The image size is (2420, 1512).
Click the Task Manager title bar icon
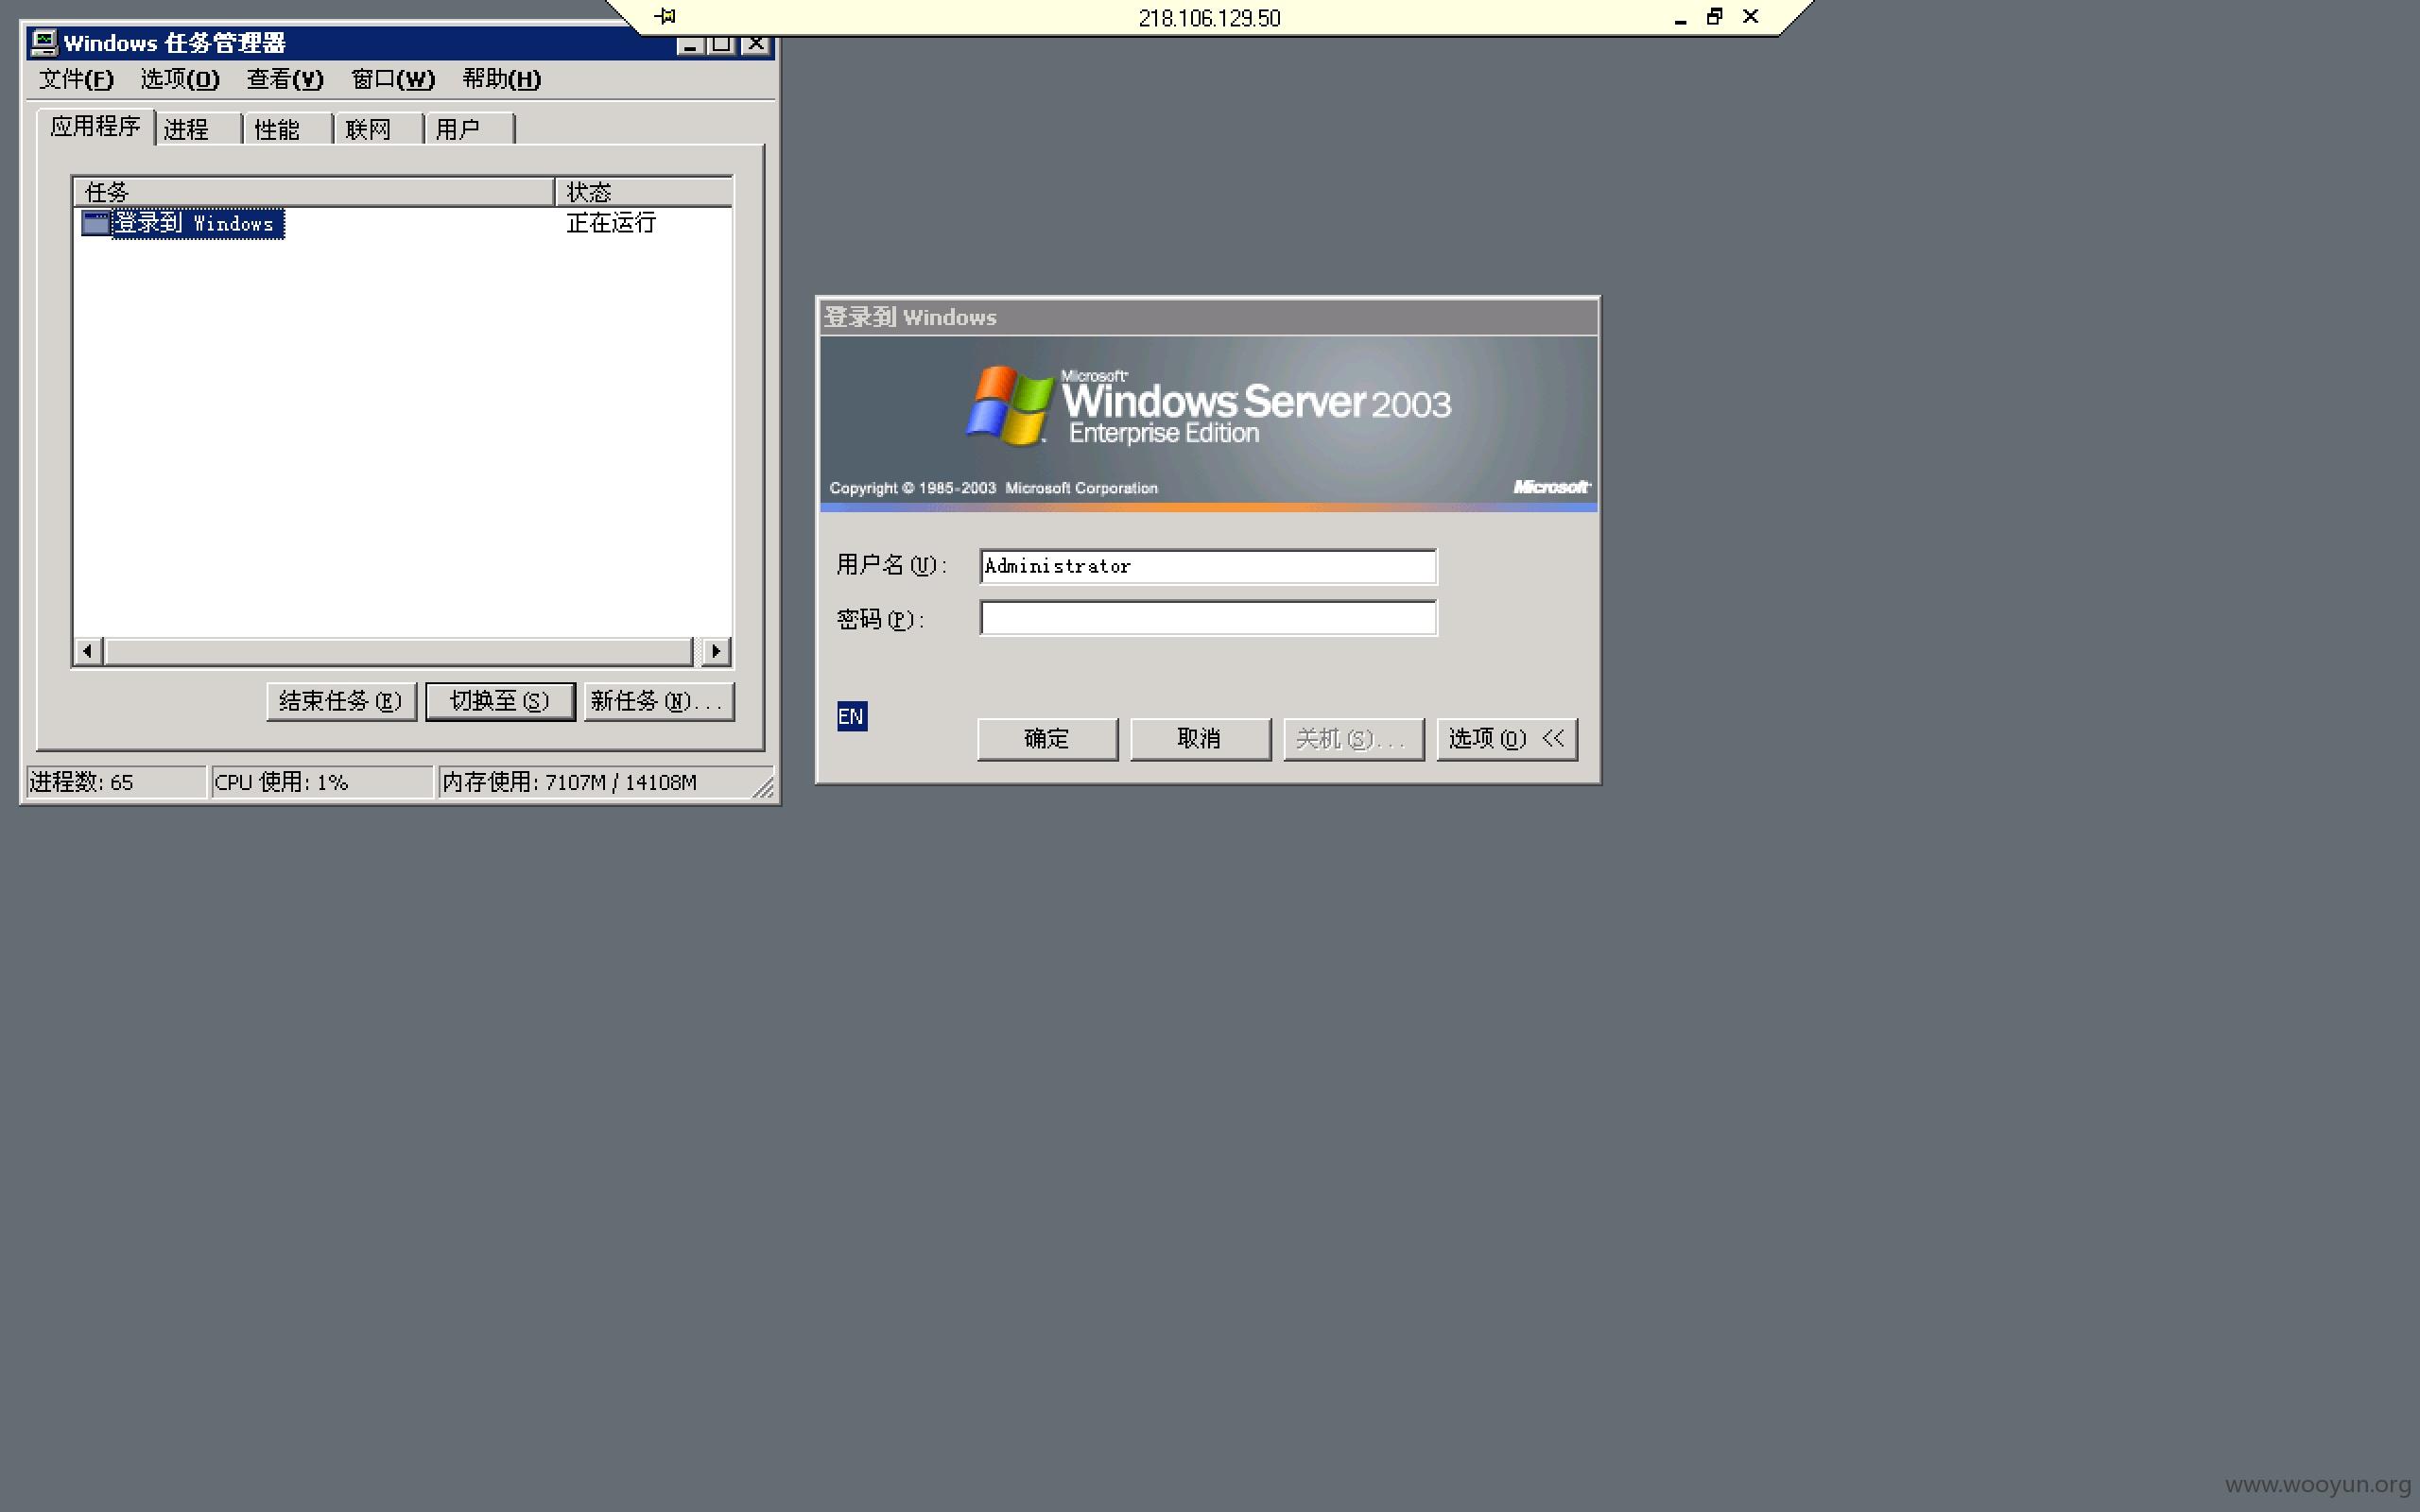(43, 42)
